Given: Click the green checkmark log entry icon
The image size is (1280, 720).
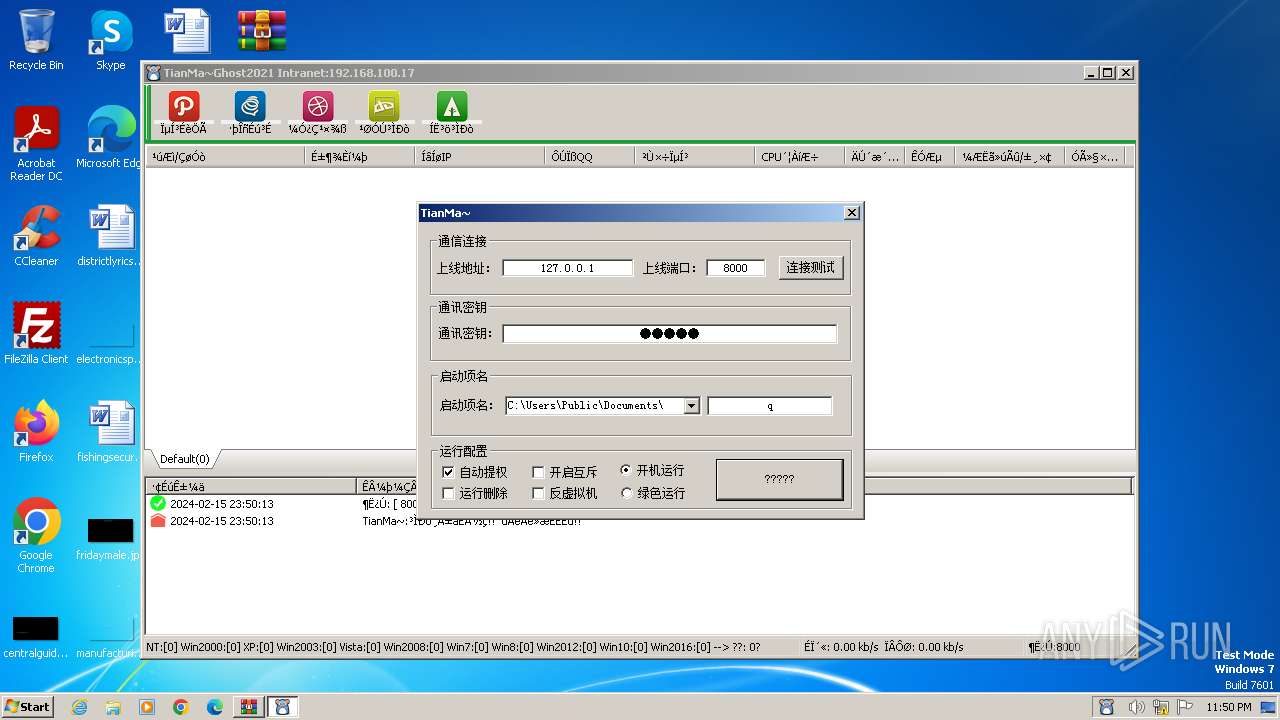Looking at the screenshot, I should pos(158,504).
